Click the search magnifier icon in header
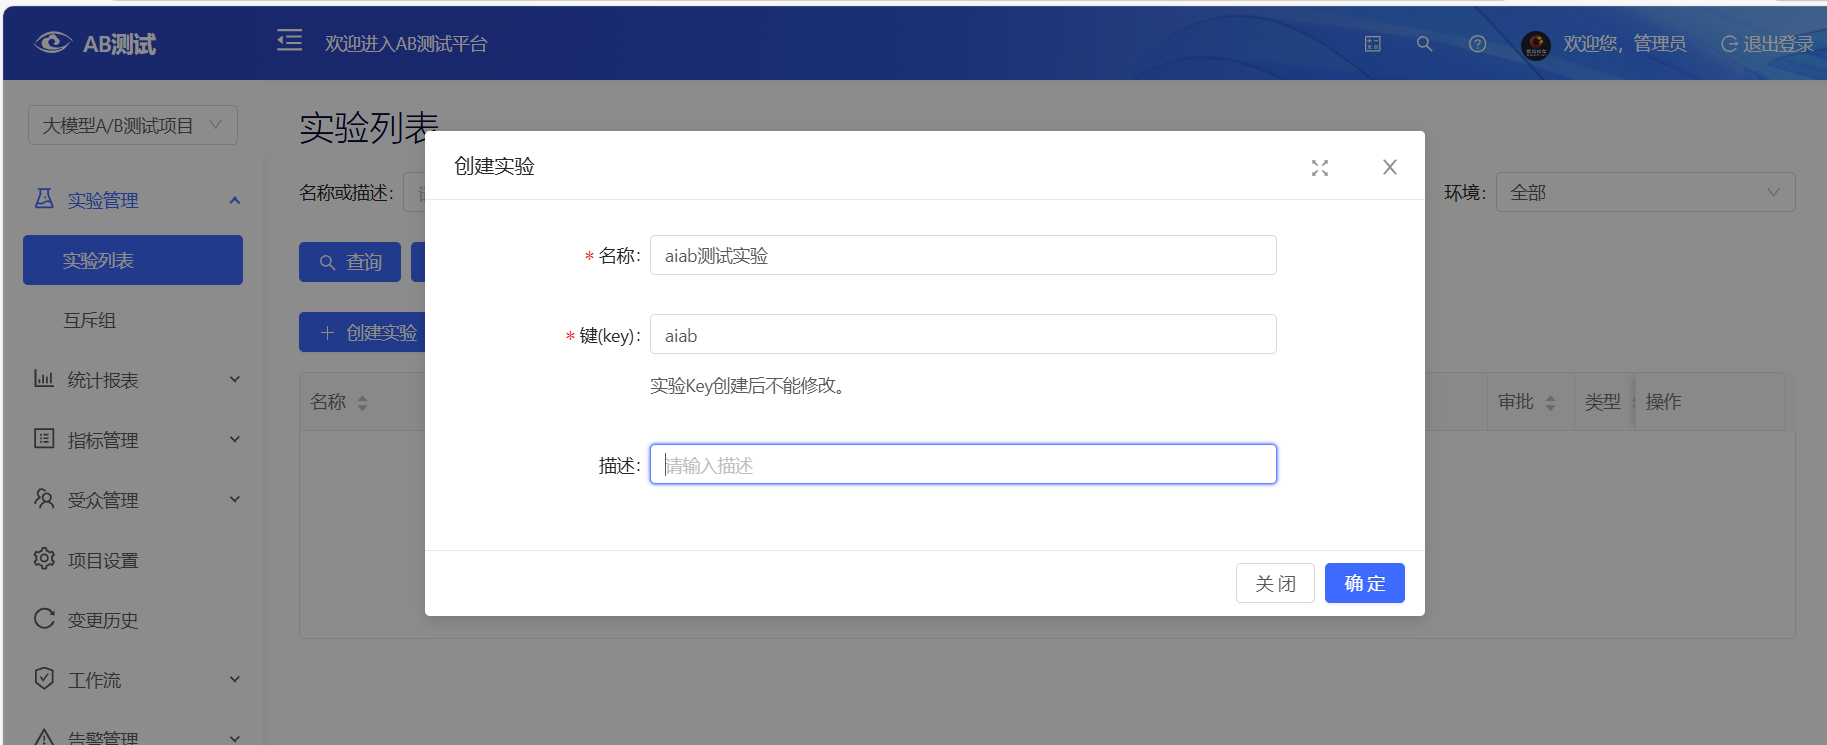Image resolution: width=1827 pixels, height=745 pixels. (x=1424, y=44)
